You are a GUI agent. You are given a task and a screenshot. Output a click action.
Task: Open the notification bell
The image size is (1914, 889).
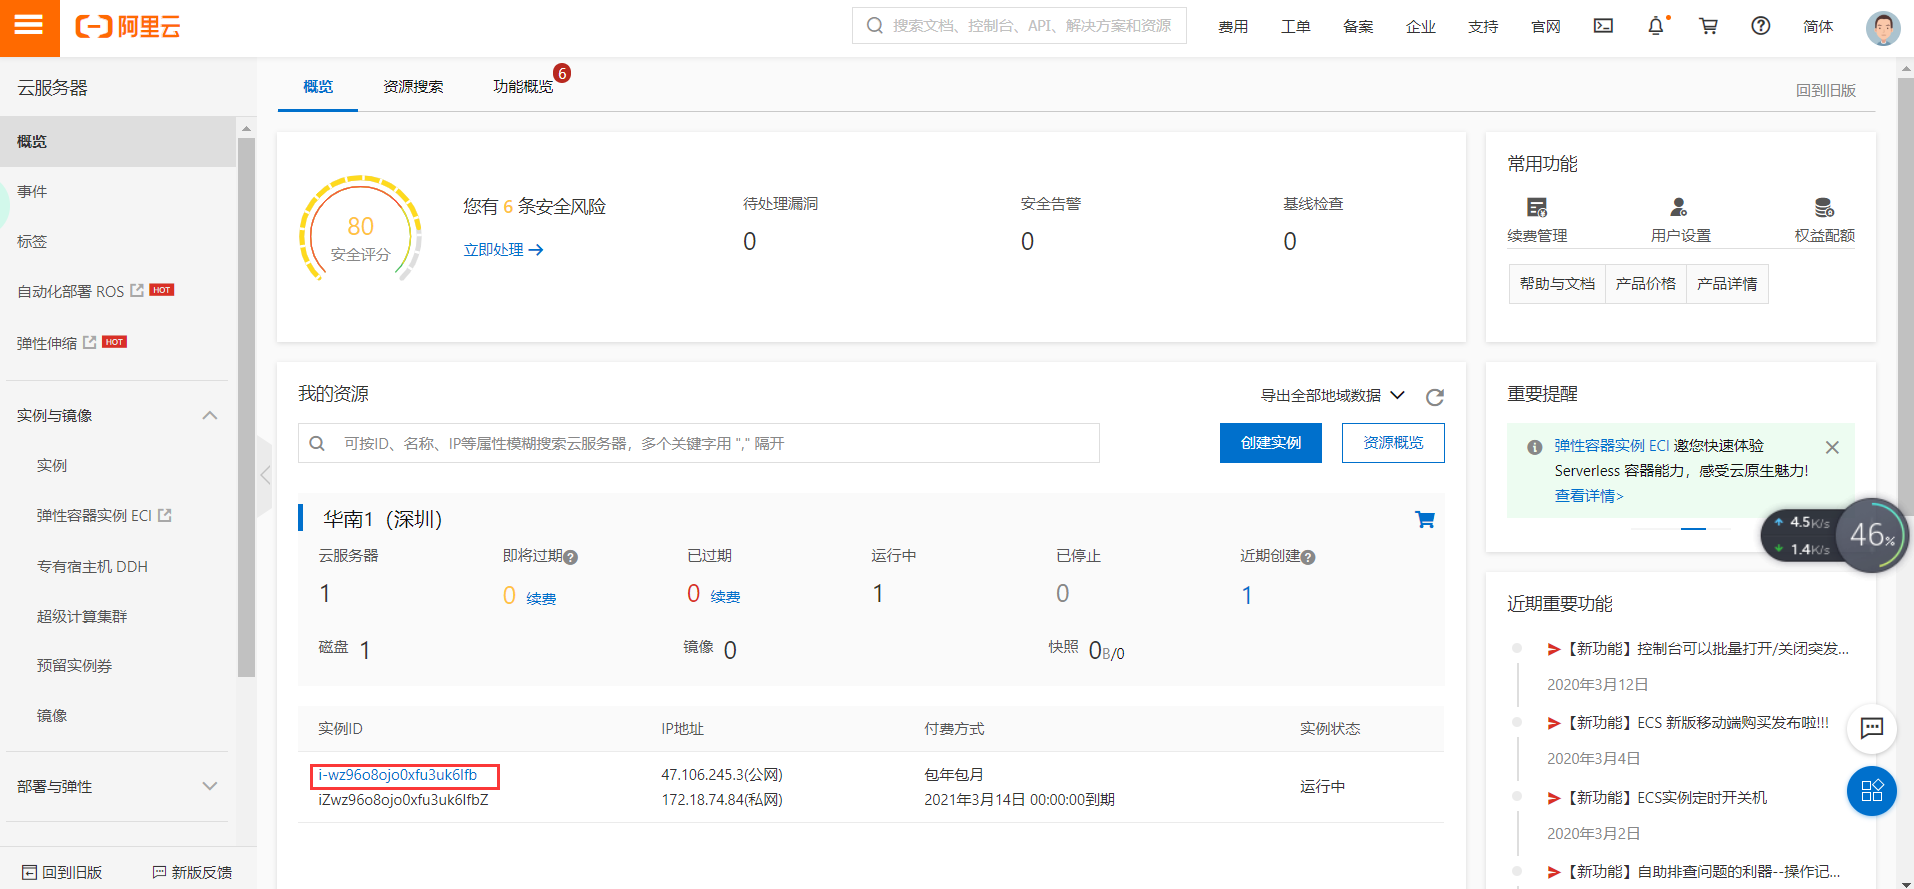pyautogui.click(x=1656, y=26)
